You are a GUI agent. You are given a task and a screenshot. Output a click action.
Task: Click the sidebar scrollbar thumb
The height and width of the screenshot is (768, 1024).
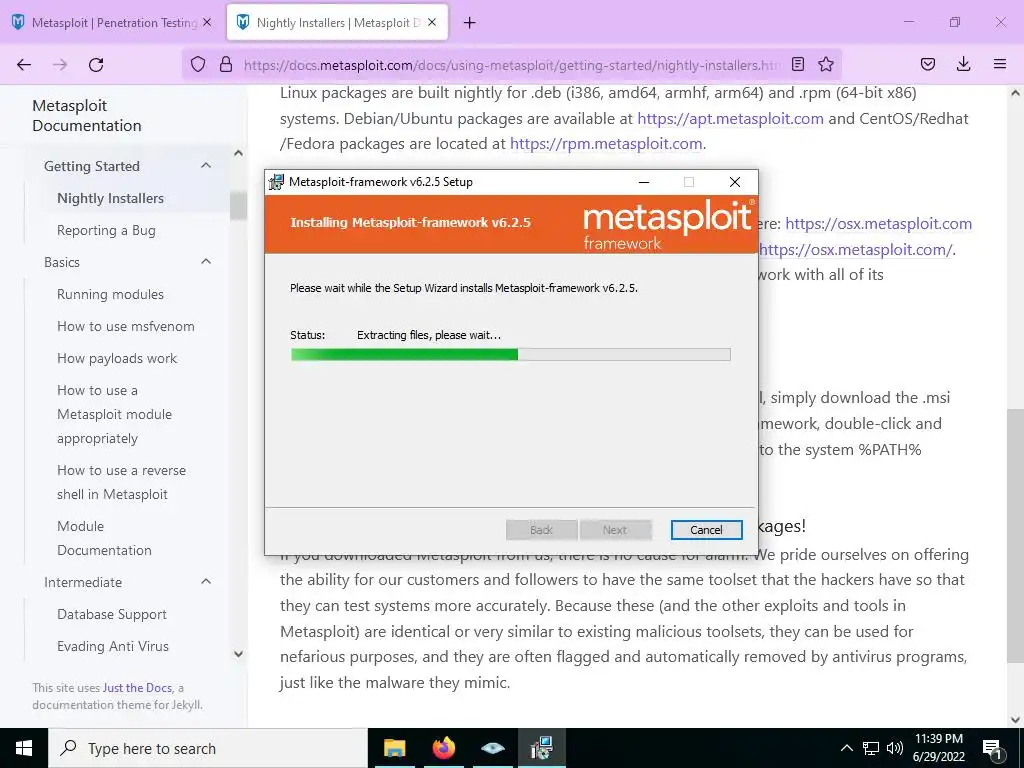tap(238, 205)
